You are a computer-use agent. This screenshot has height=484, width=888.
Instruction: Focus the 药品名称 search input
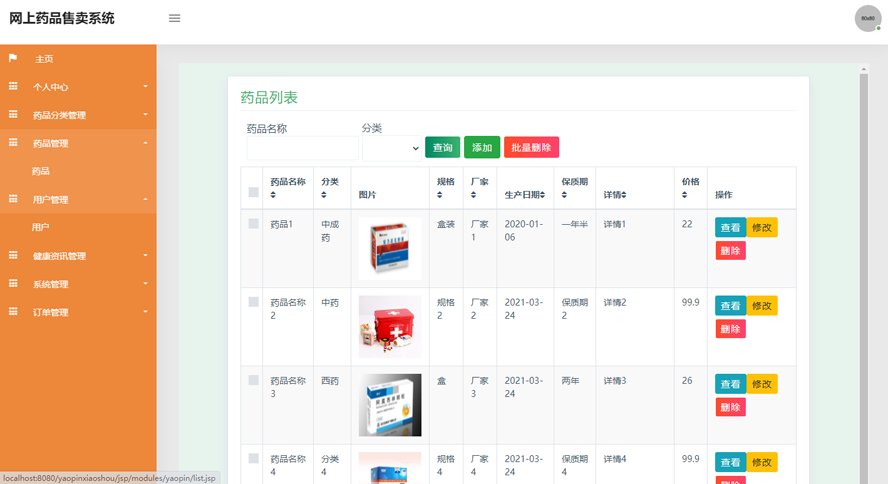[x=302, y=148]
